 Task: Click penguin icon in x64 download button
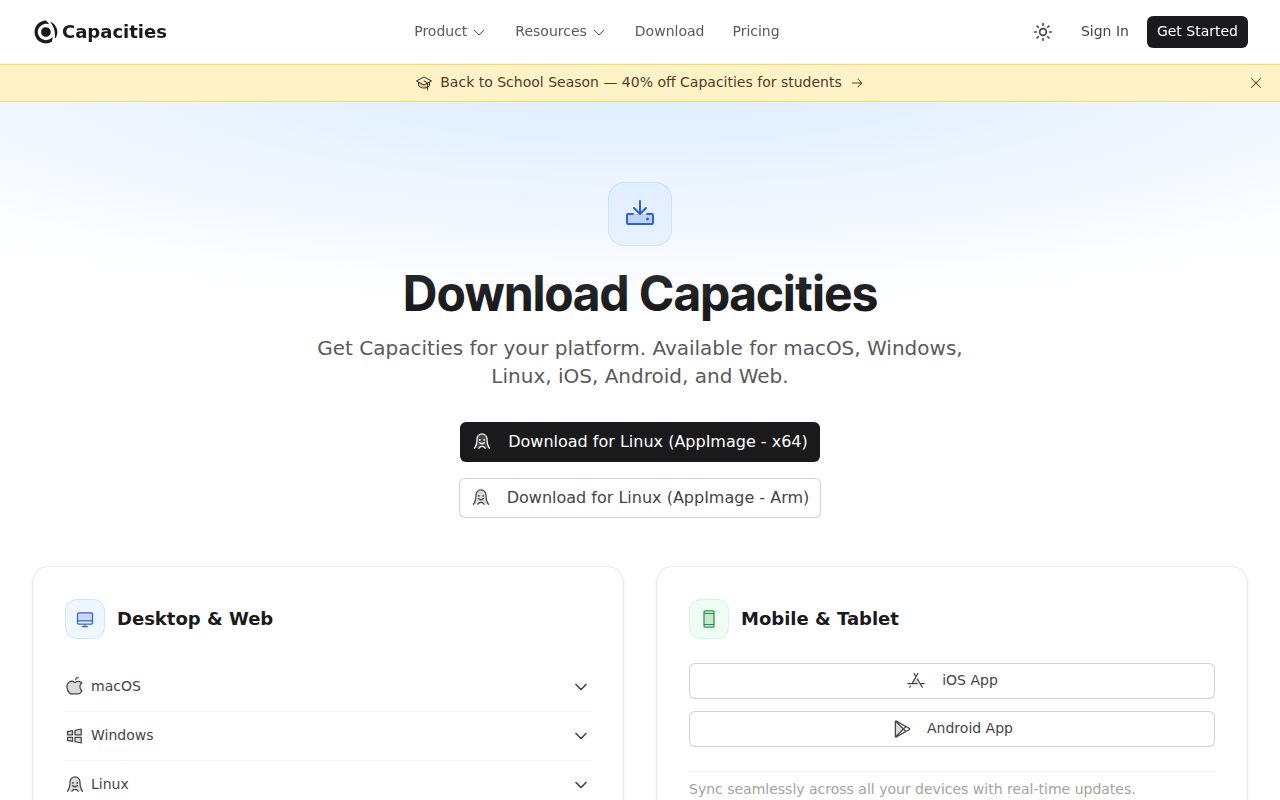tap(482, 442)
